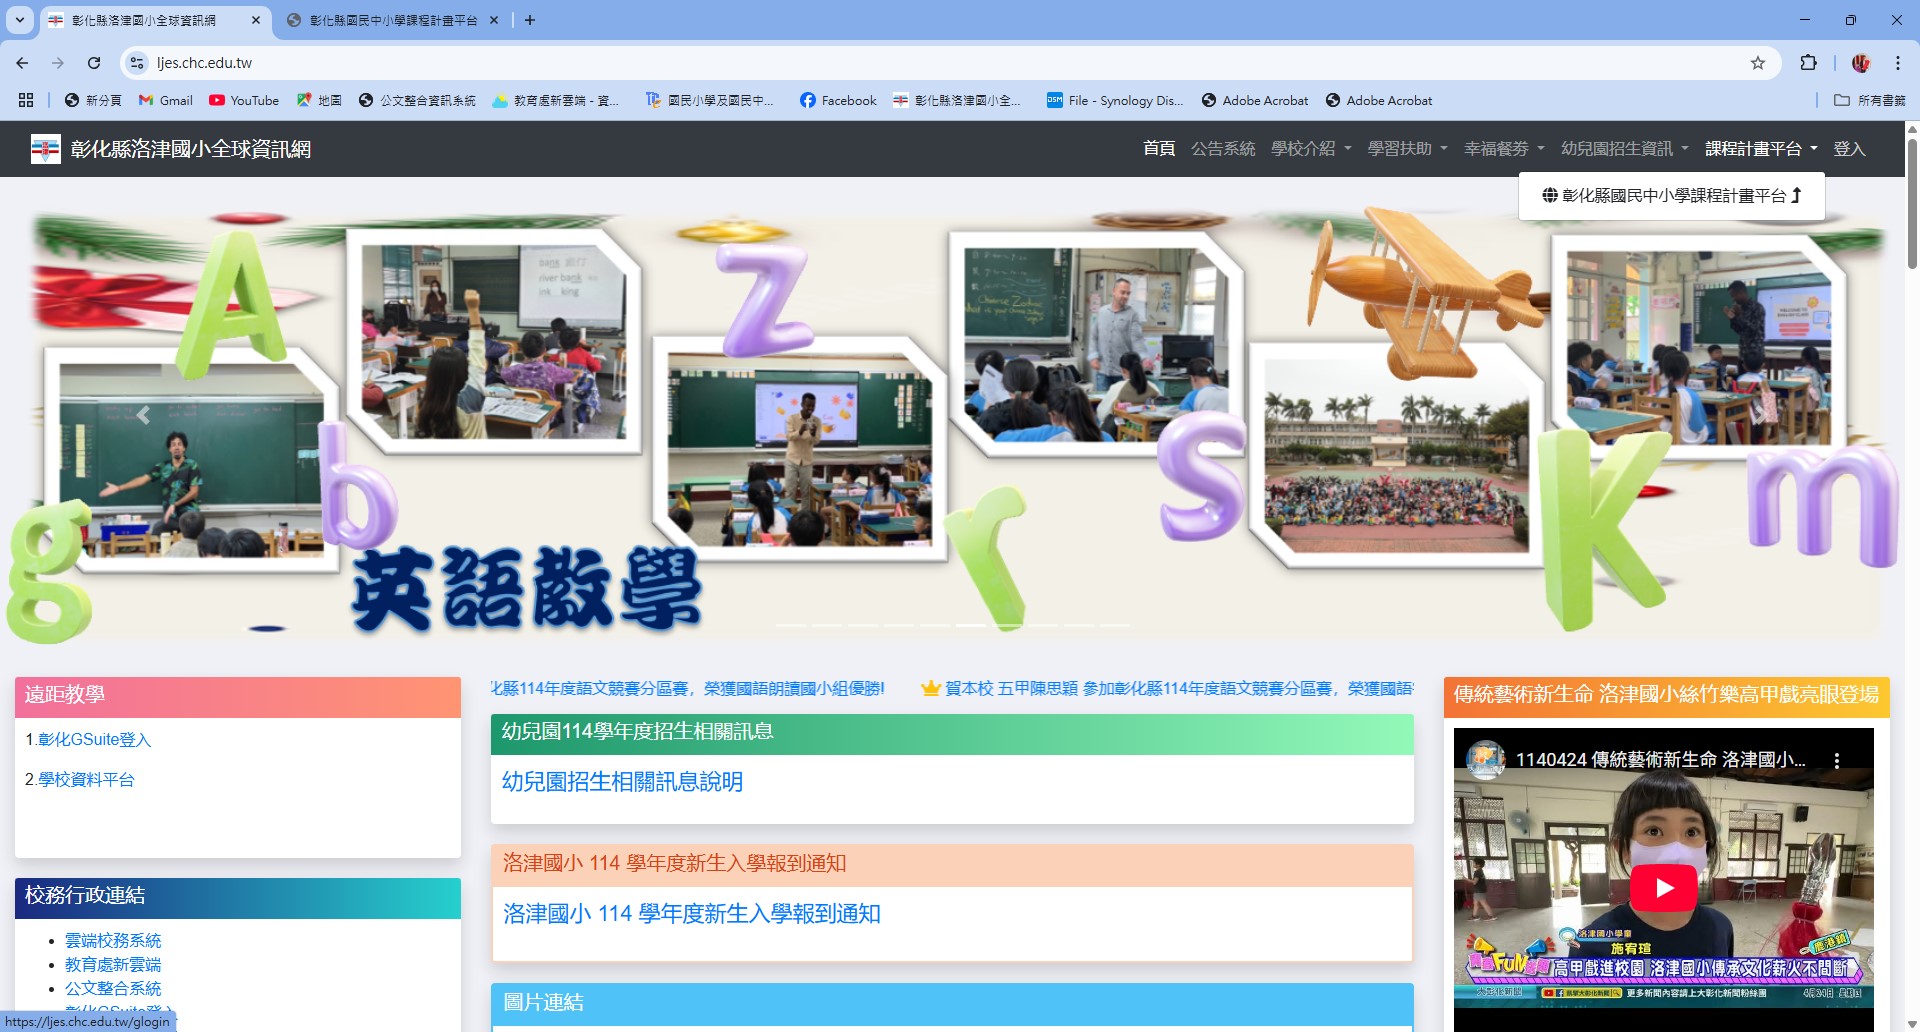Open the video's three-dot options menu

point(1836,760)
